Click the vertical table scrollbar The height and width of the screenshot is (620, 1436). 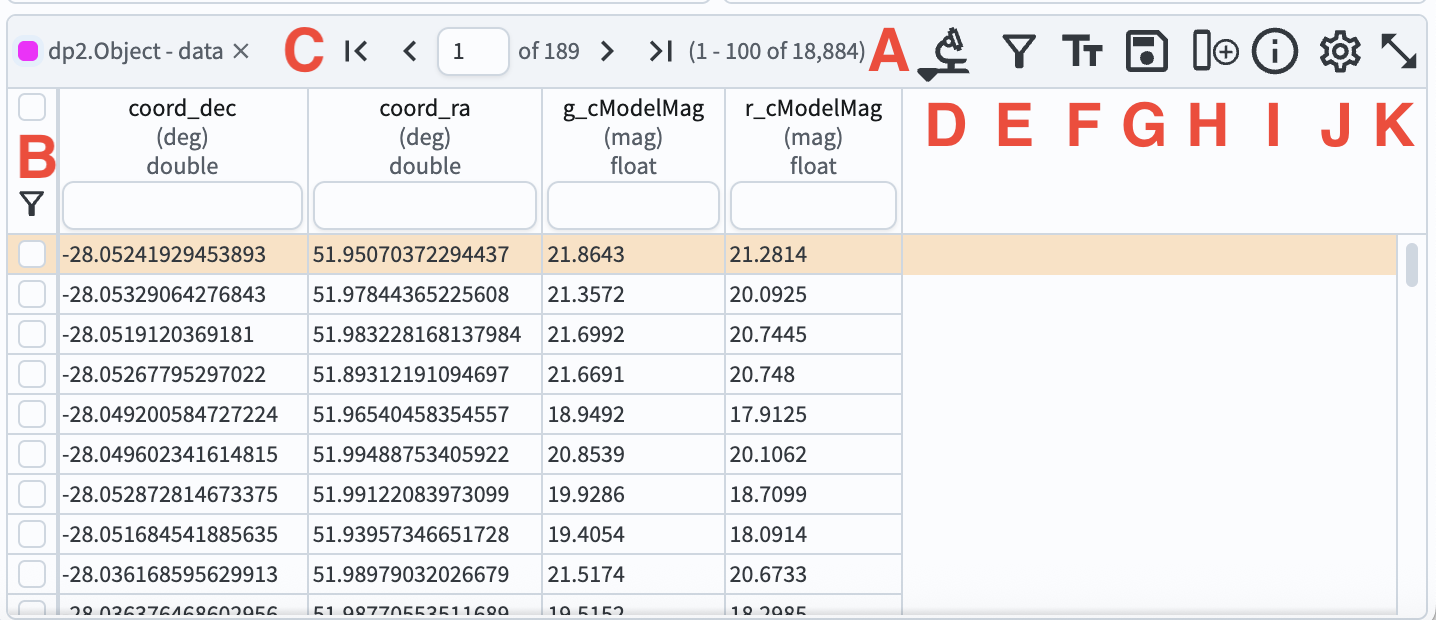[x=1411, y=265]
